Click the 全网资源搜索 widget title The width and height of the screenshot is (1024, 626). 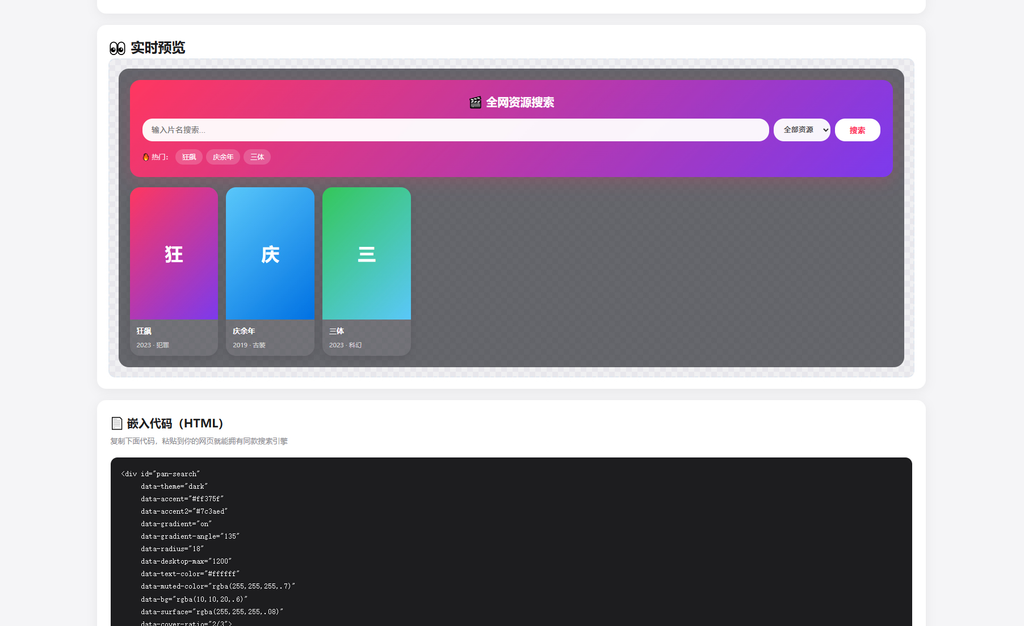pyautogui.click(x=520, y=102)
